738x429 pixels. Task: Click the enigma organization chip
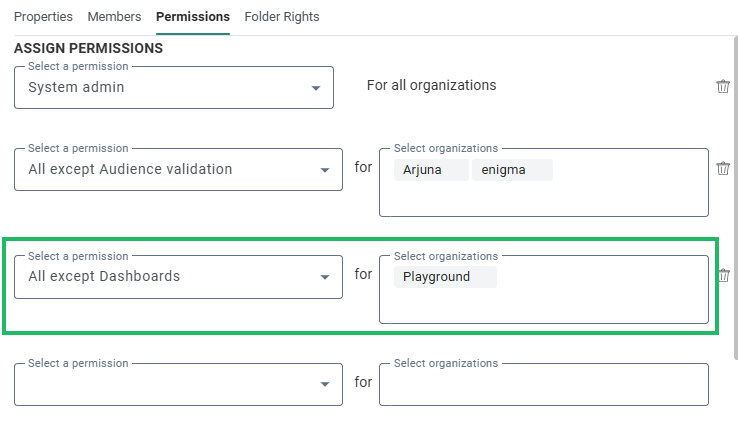click(x=511, y=170)
